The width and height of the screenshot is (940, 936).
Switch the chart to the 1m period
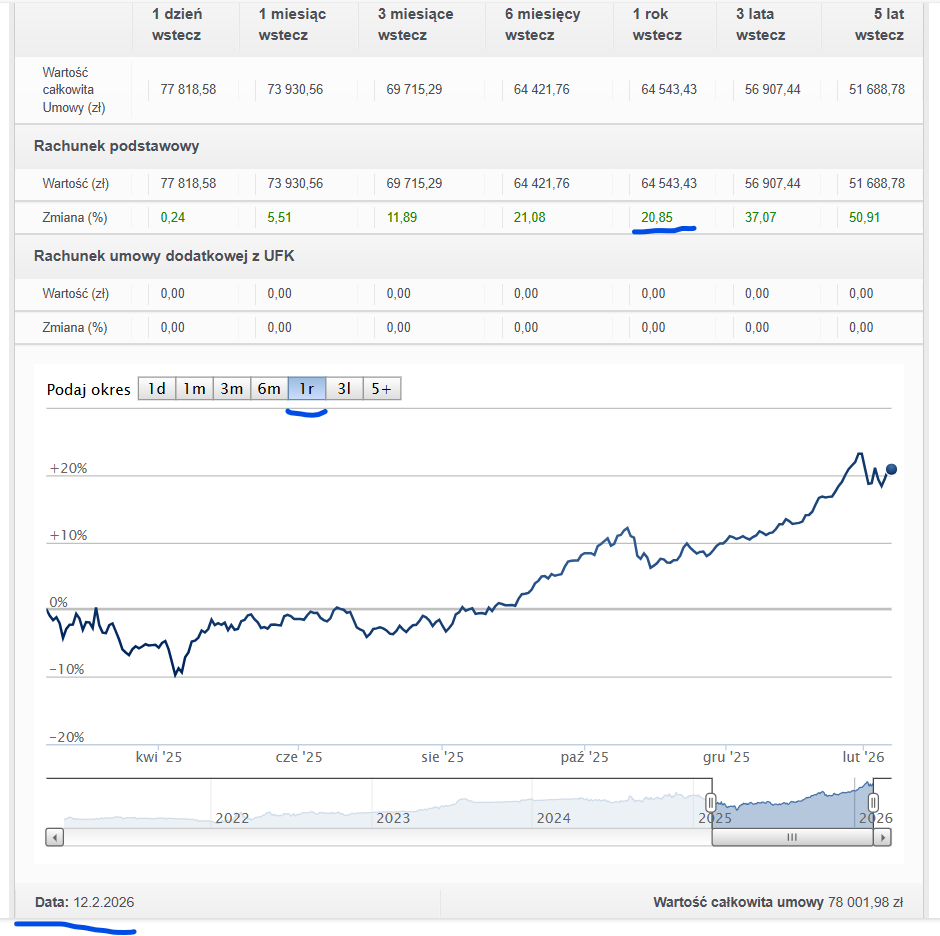click(x=194, y=389)
